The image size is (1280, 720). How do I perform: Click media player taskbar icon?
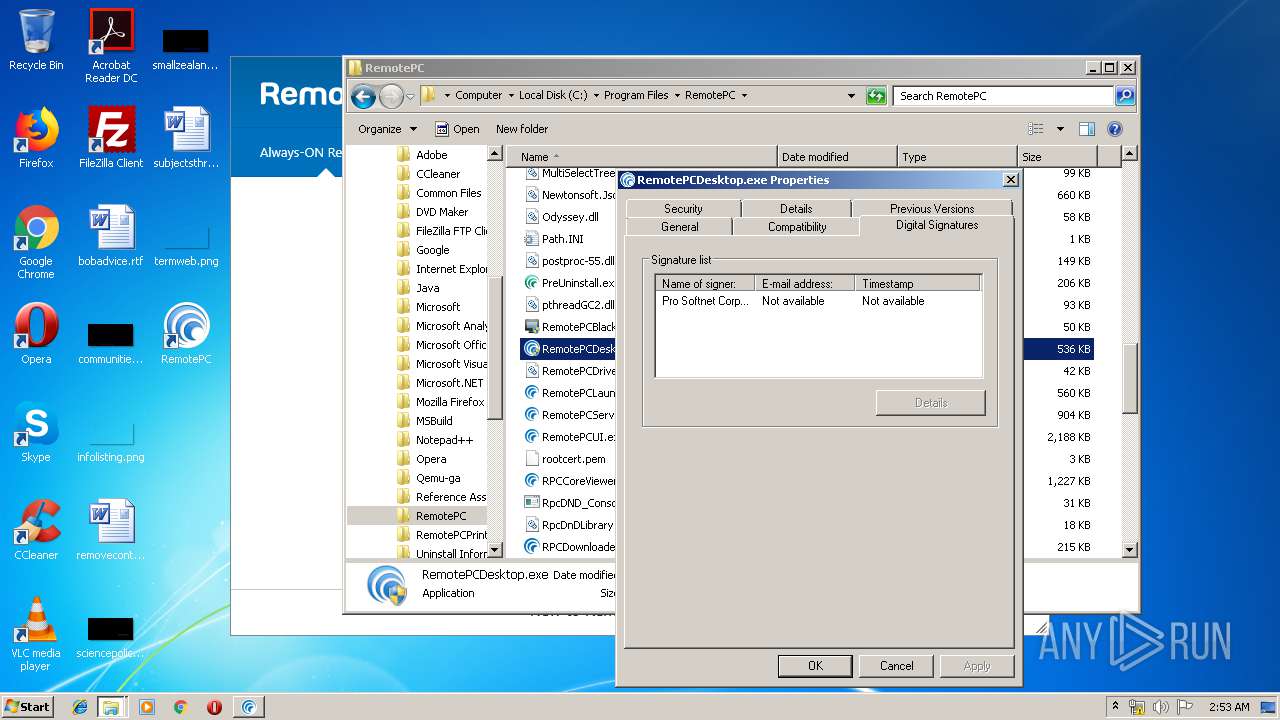pos(147,707)
